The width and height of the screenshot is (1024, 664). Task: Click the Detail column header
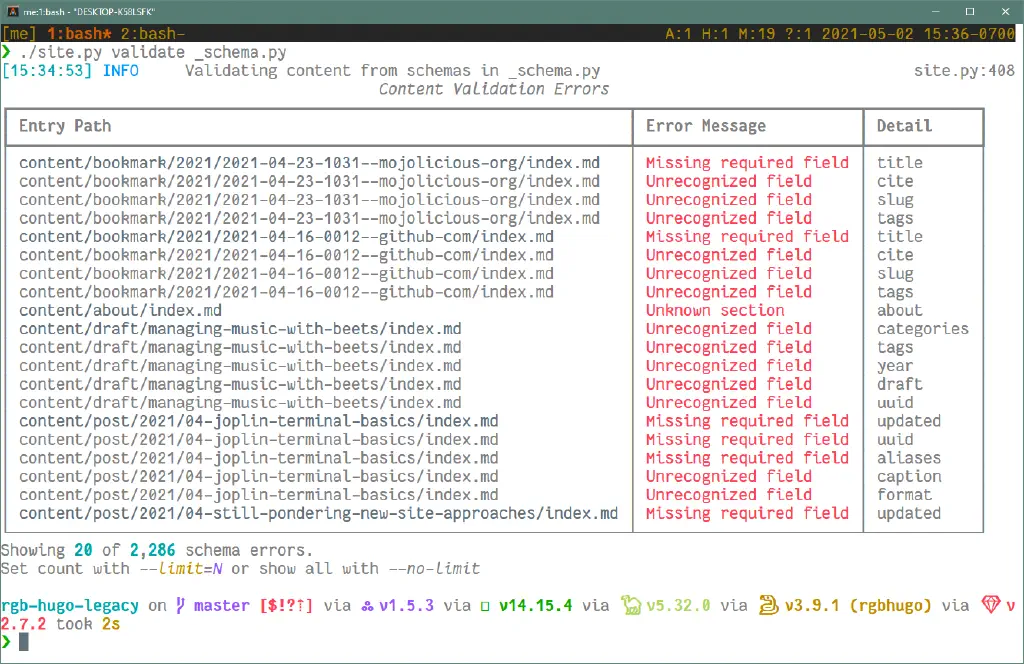point(904,126)
